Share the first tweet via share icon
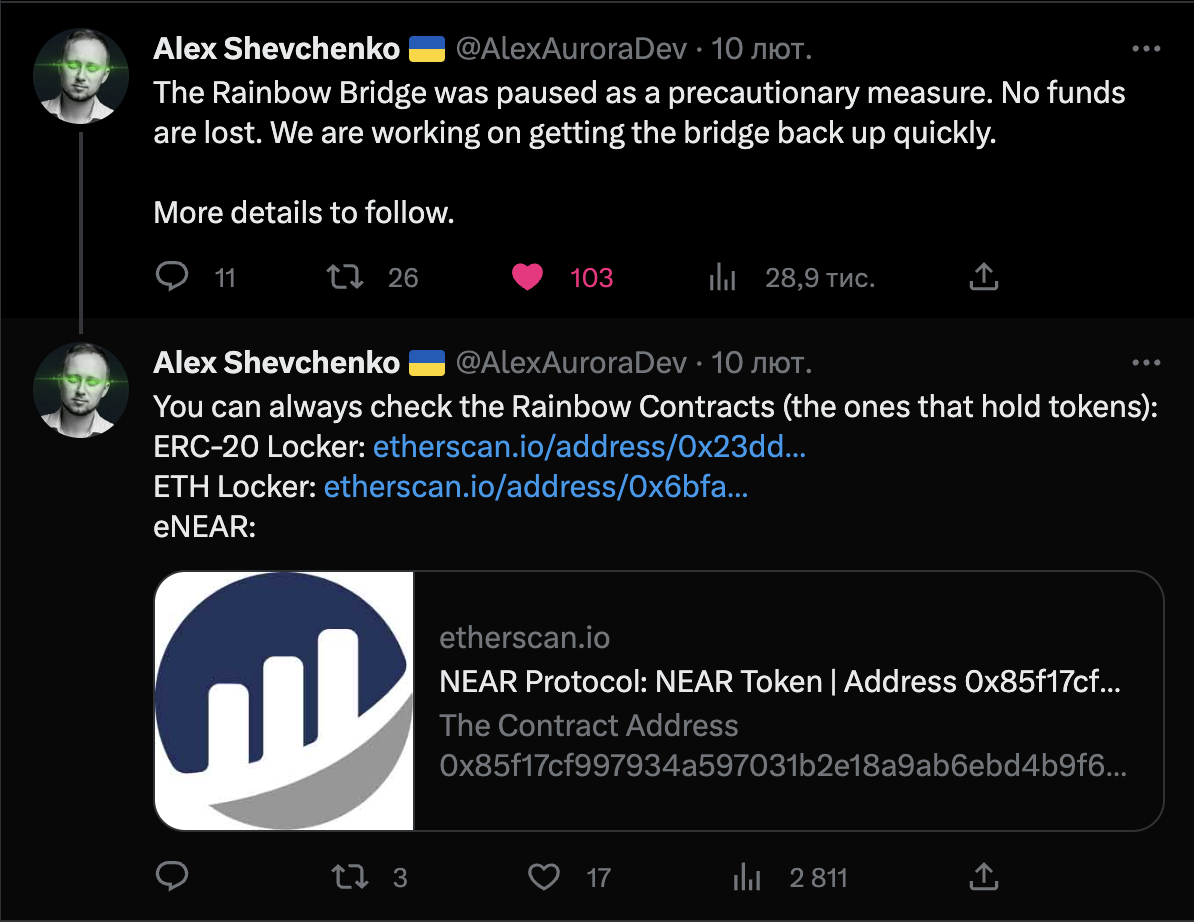The width and height of the screenshot is (1194, 922). point(983,276)
